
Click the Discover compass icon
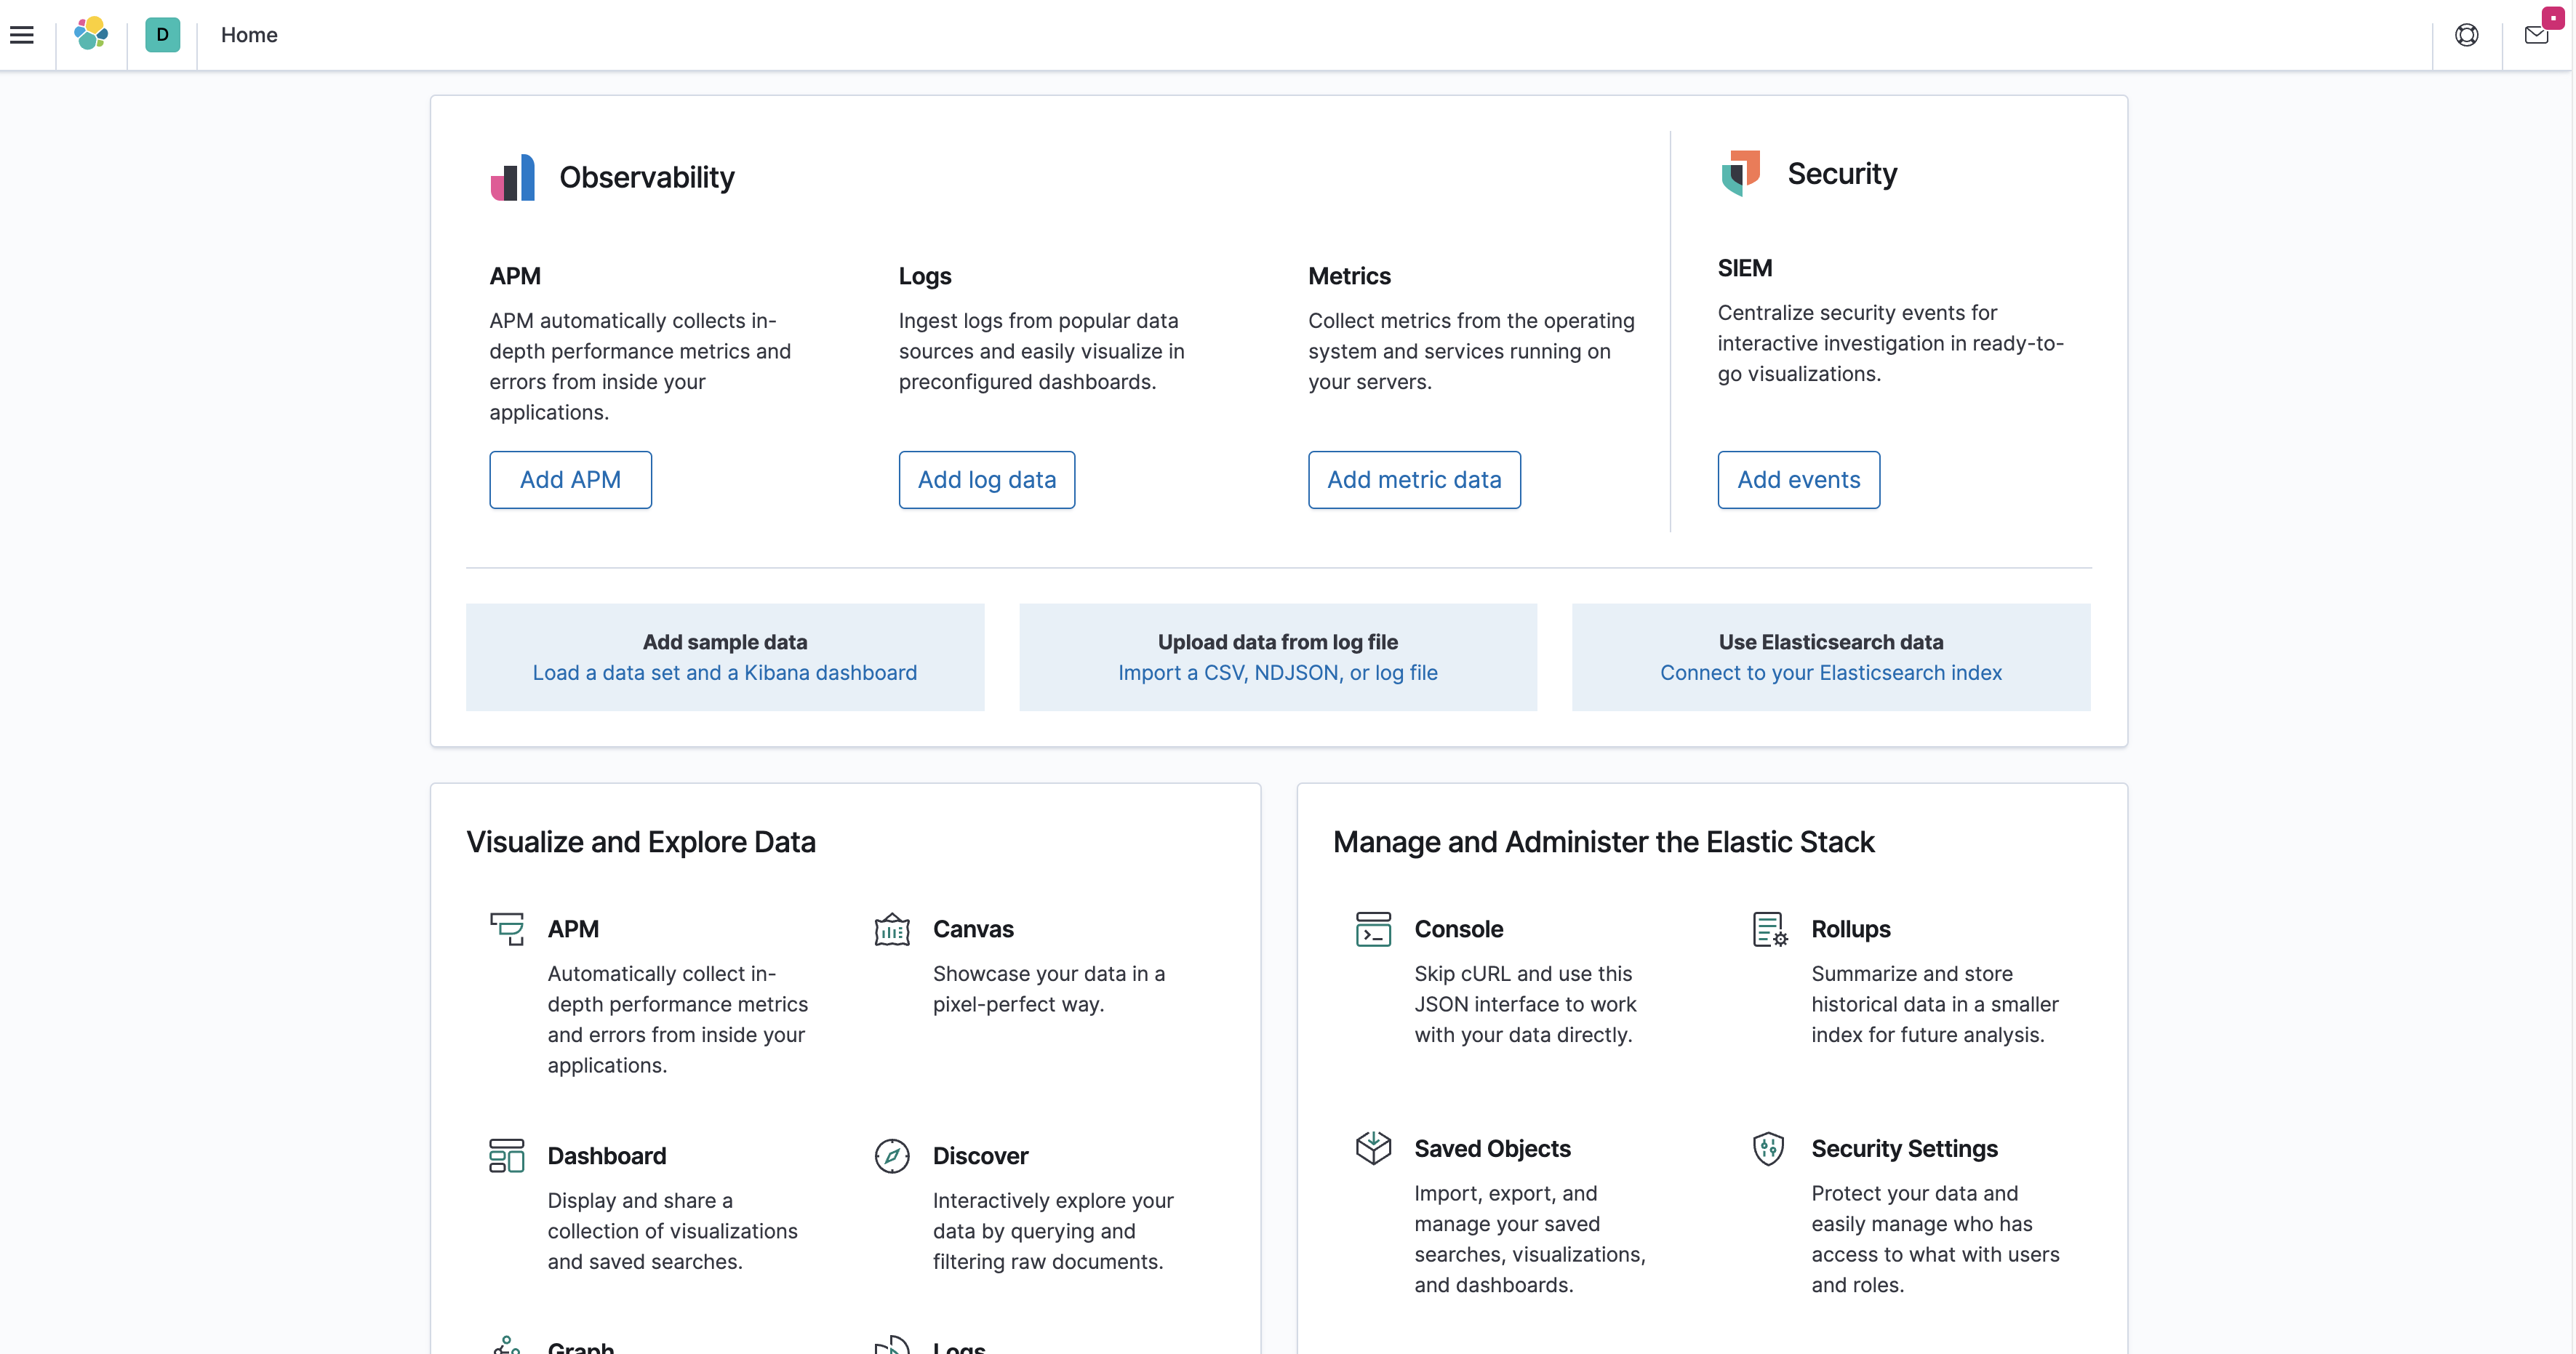[891, 1156]
